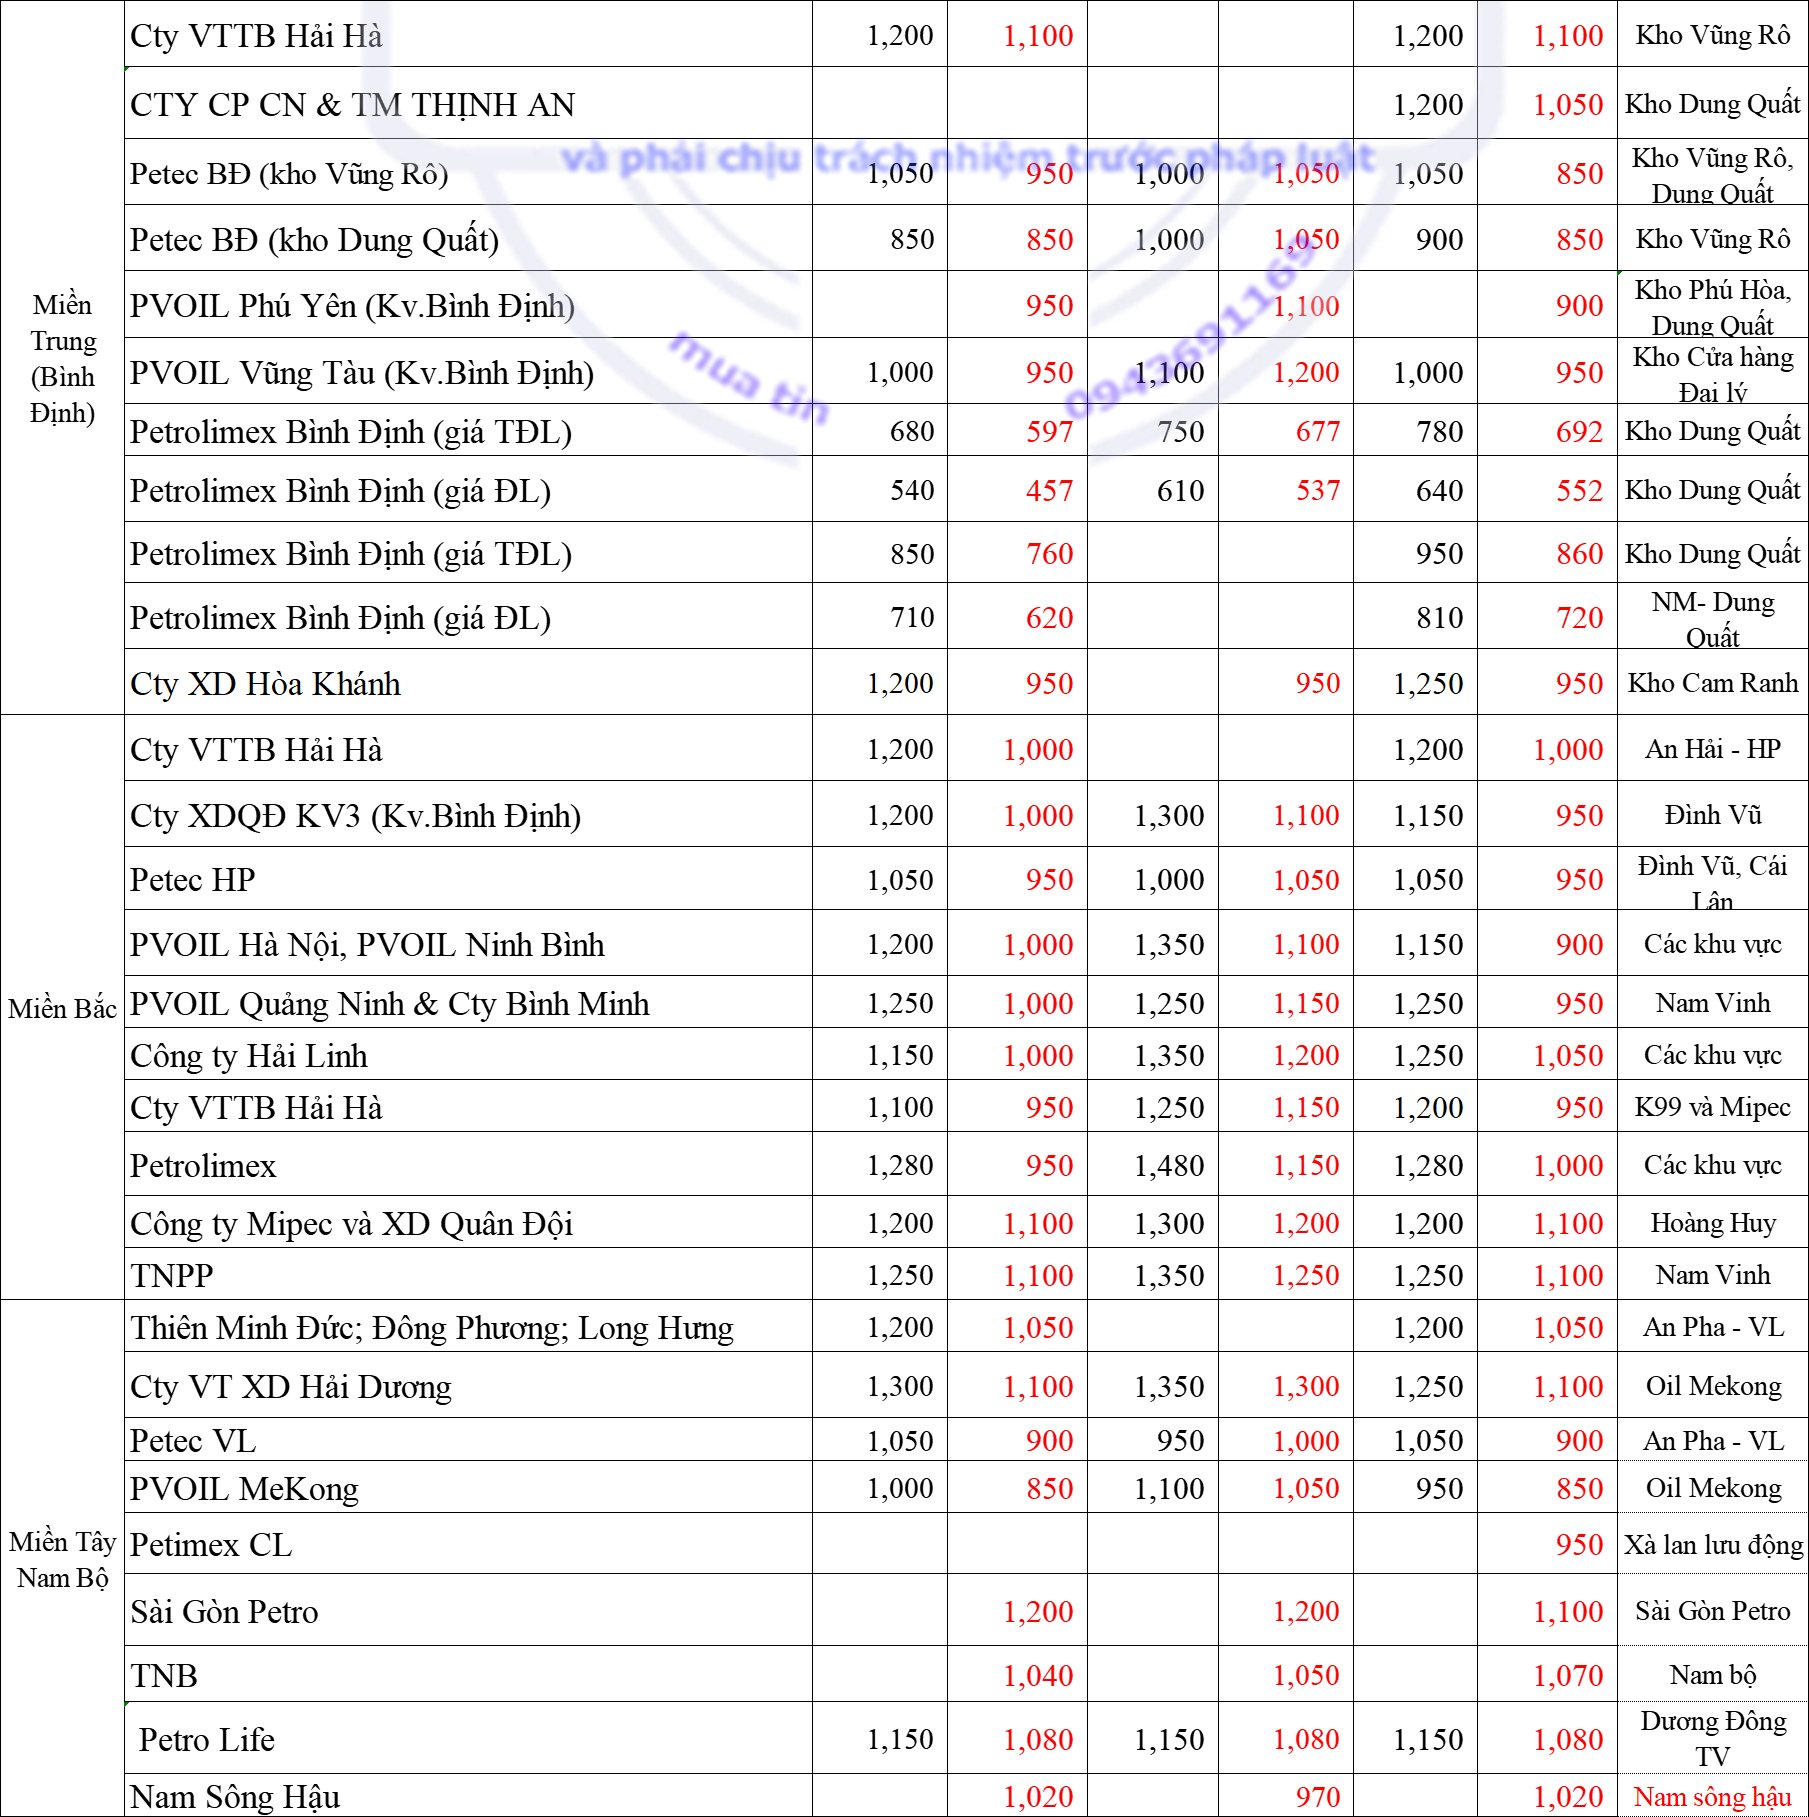Click the 'Kho Cam Ranh' cell
The image size is (1809, 1817).
click(x=1713, y=683)
